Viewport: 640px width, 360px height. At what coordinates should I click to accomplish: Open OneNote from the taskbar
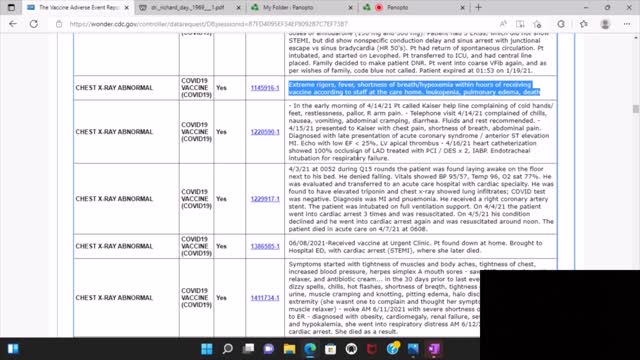point(434,349)
